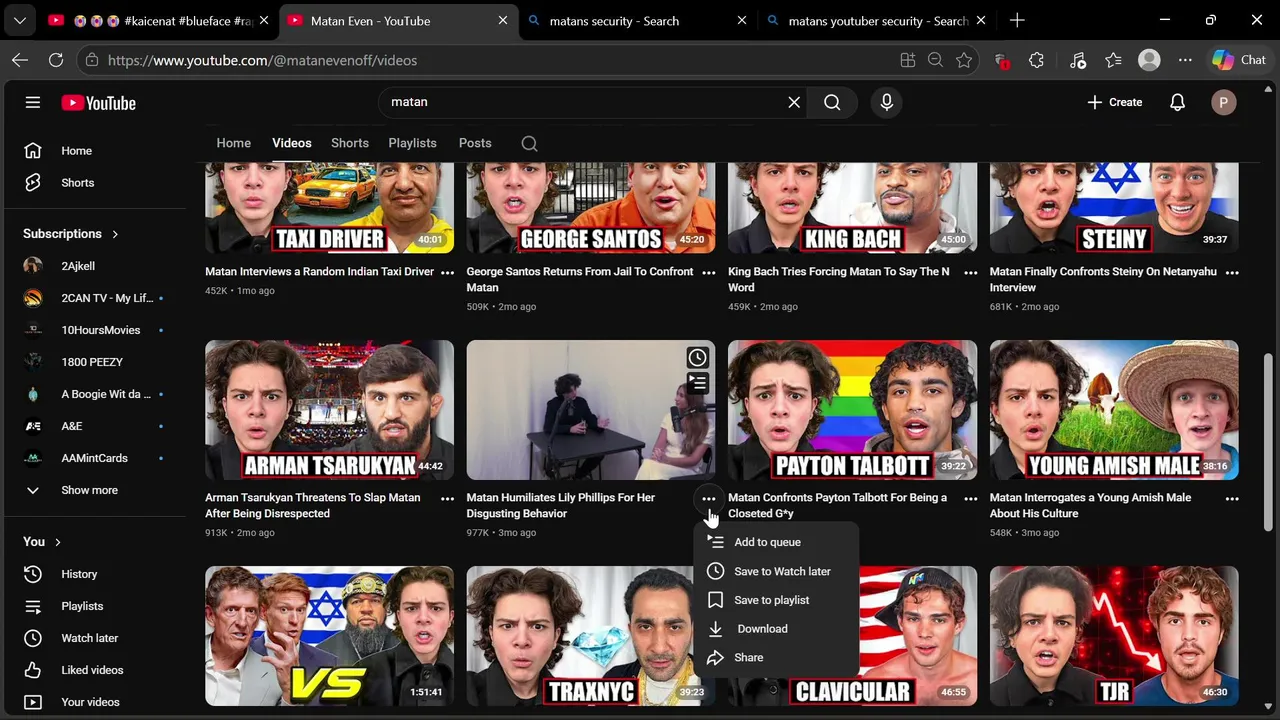Viewport: 1280px width, 720px height.
Task: Open options for the Young Amish Male video
Action: (x=1232, y=498)
